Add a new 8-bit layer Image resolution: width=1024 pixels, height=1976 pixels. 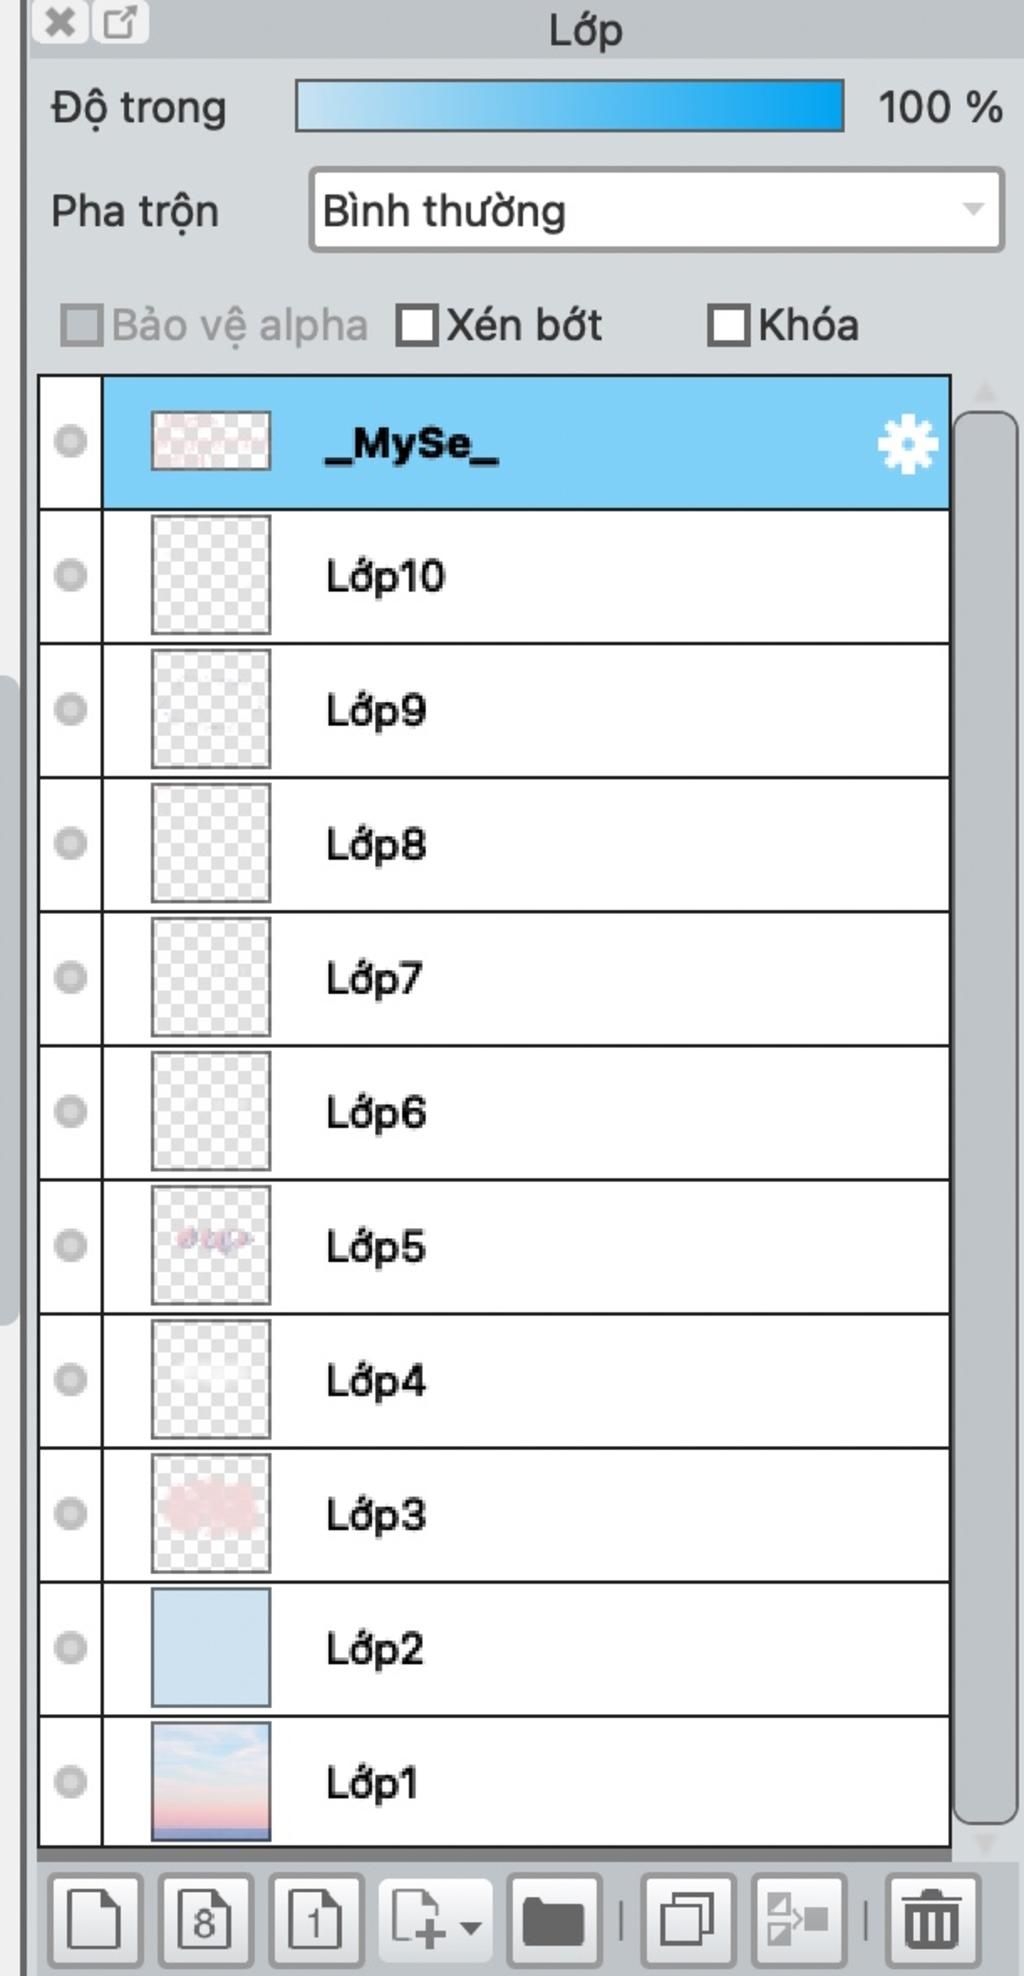pos(204,1919)
